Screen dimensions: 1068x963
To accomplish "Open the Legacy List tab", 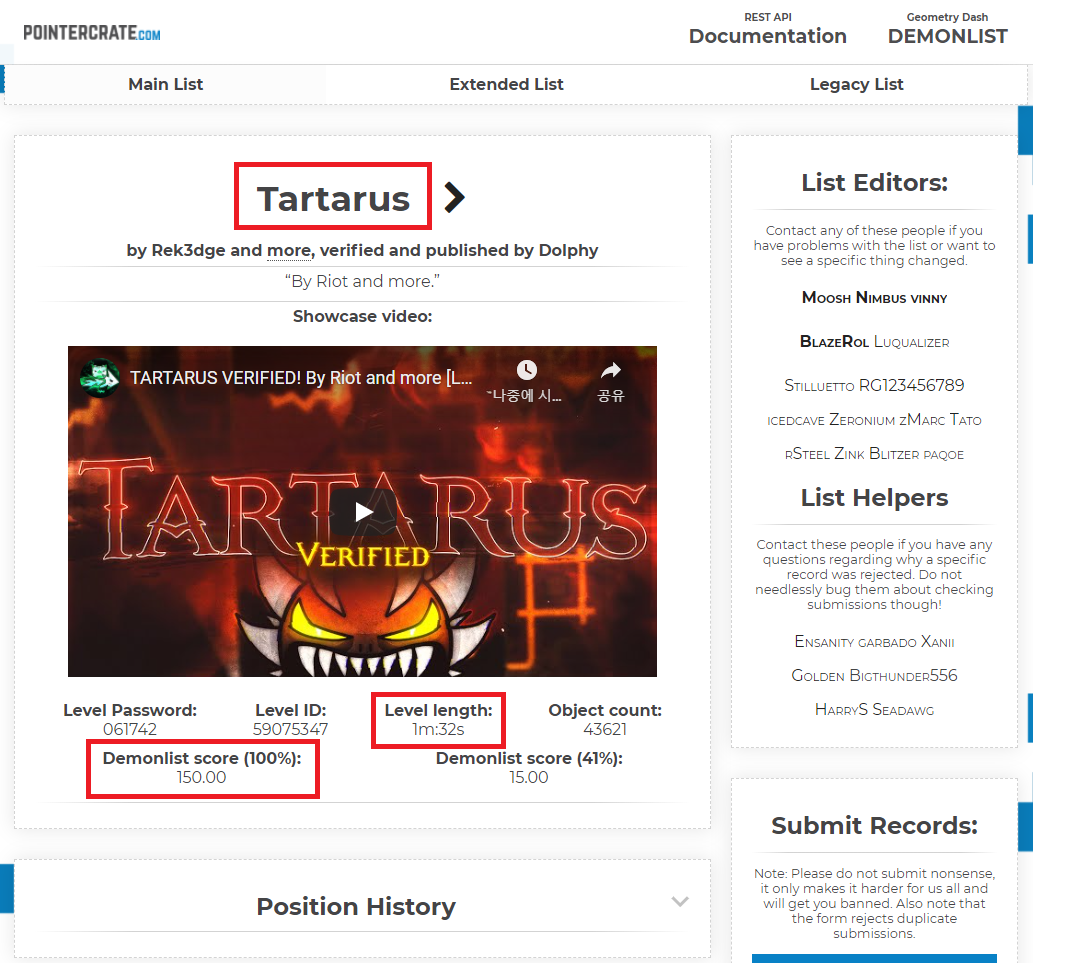I will tap(856, 84).
